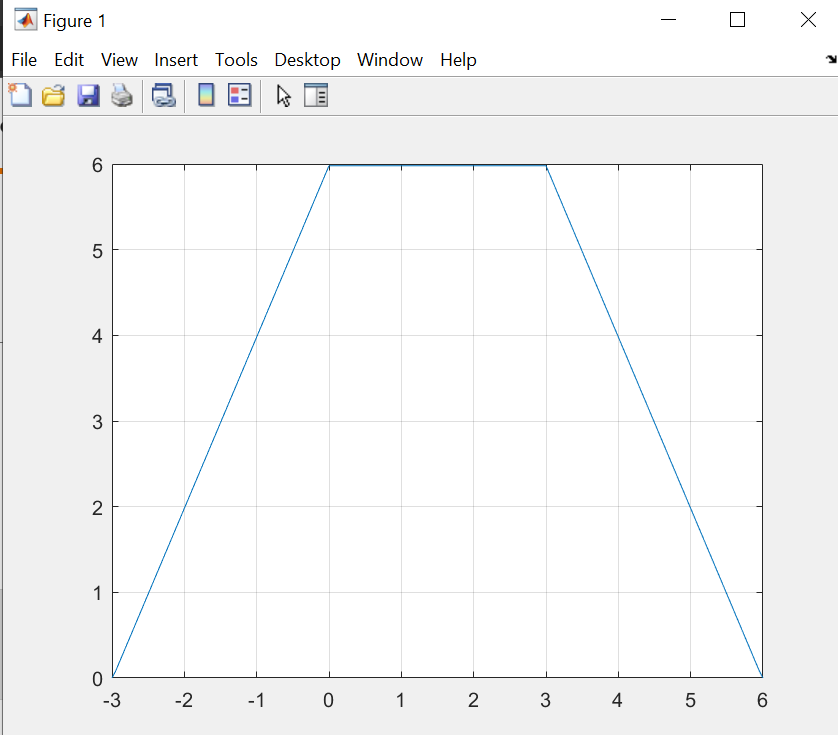Click the Figure 1 window title text
This screenshot has height=735, width=838.
(74, 21)
